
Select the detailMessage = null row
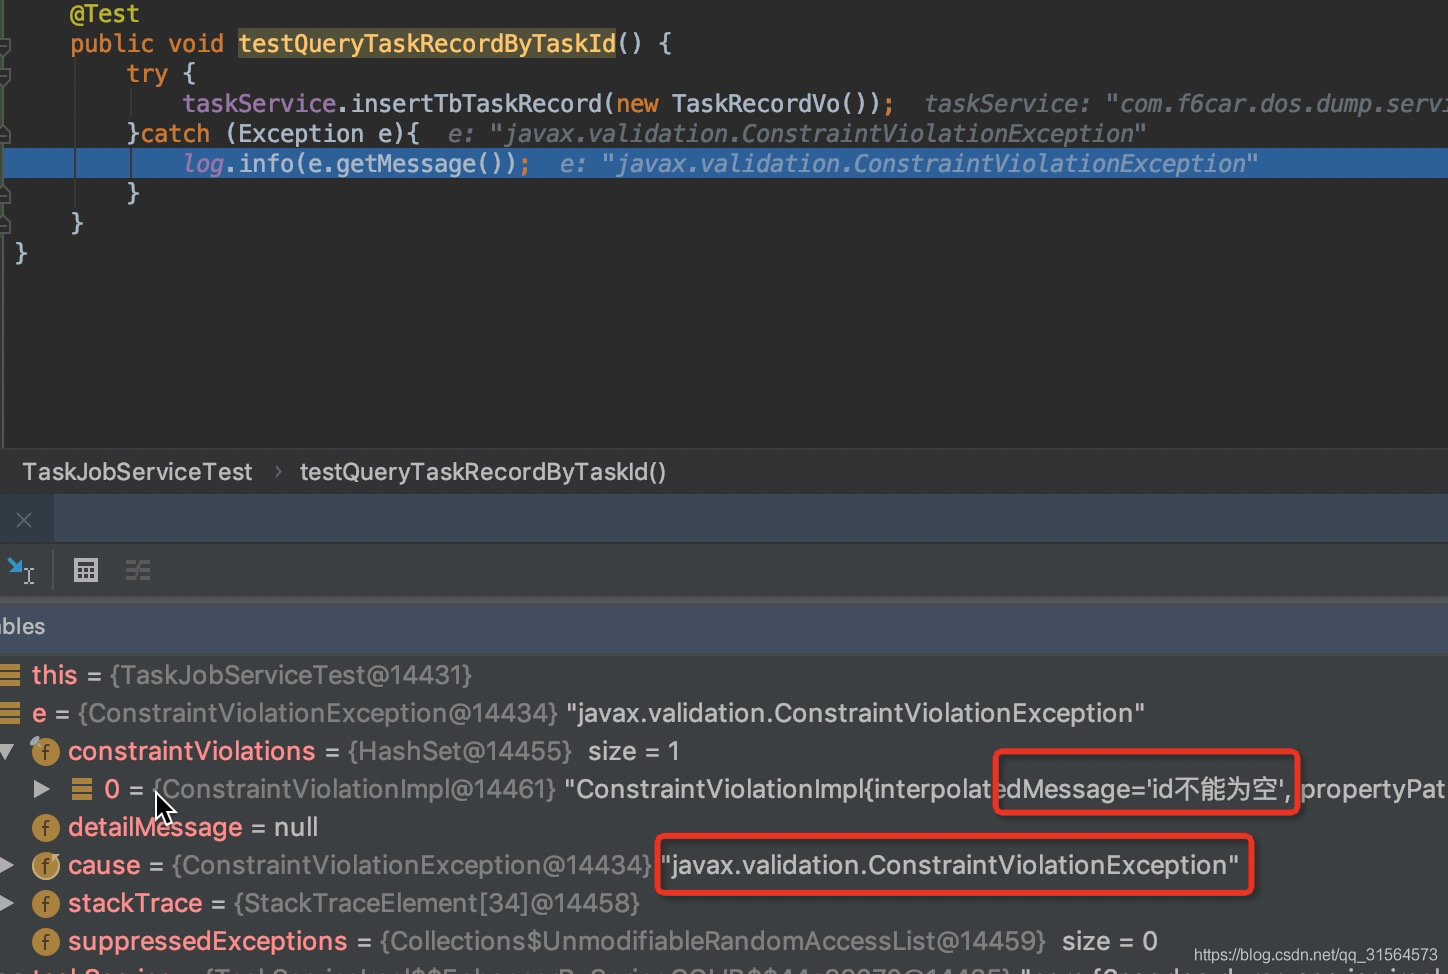(x=724, y=827)
